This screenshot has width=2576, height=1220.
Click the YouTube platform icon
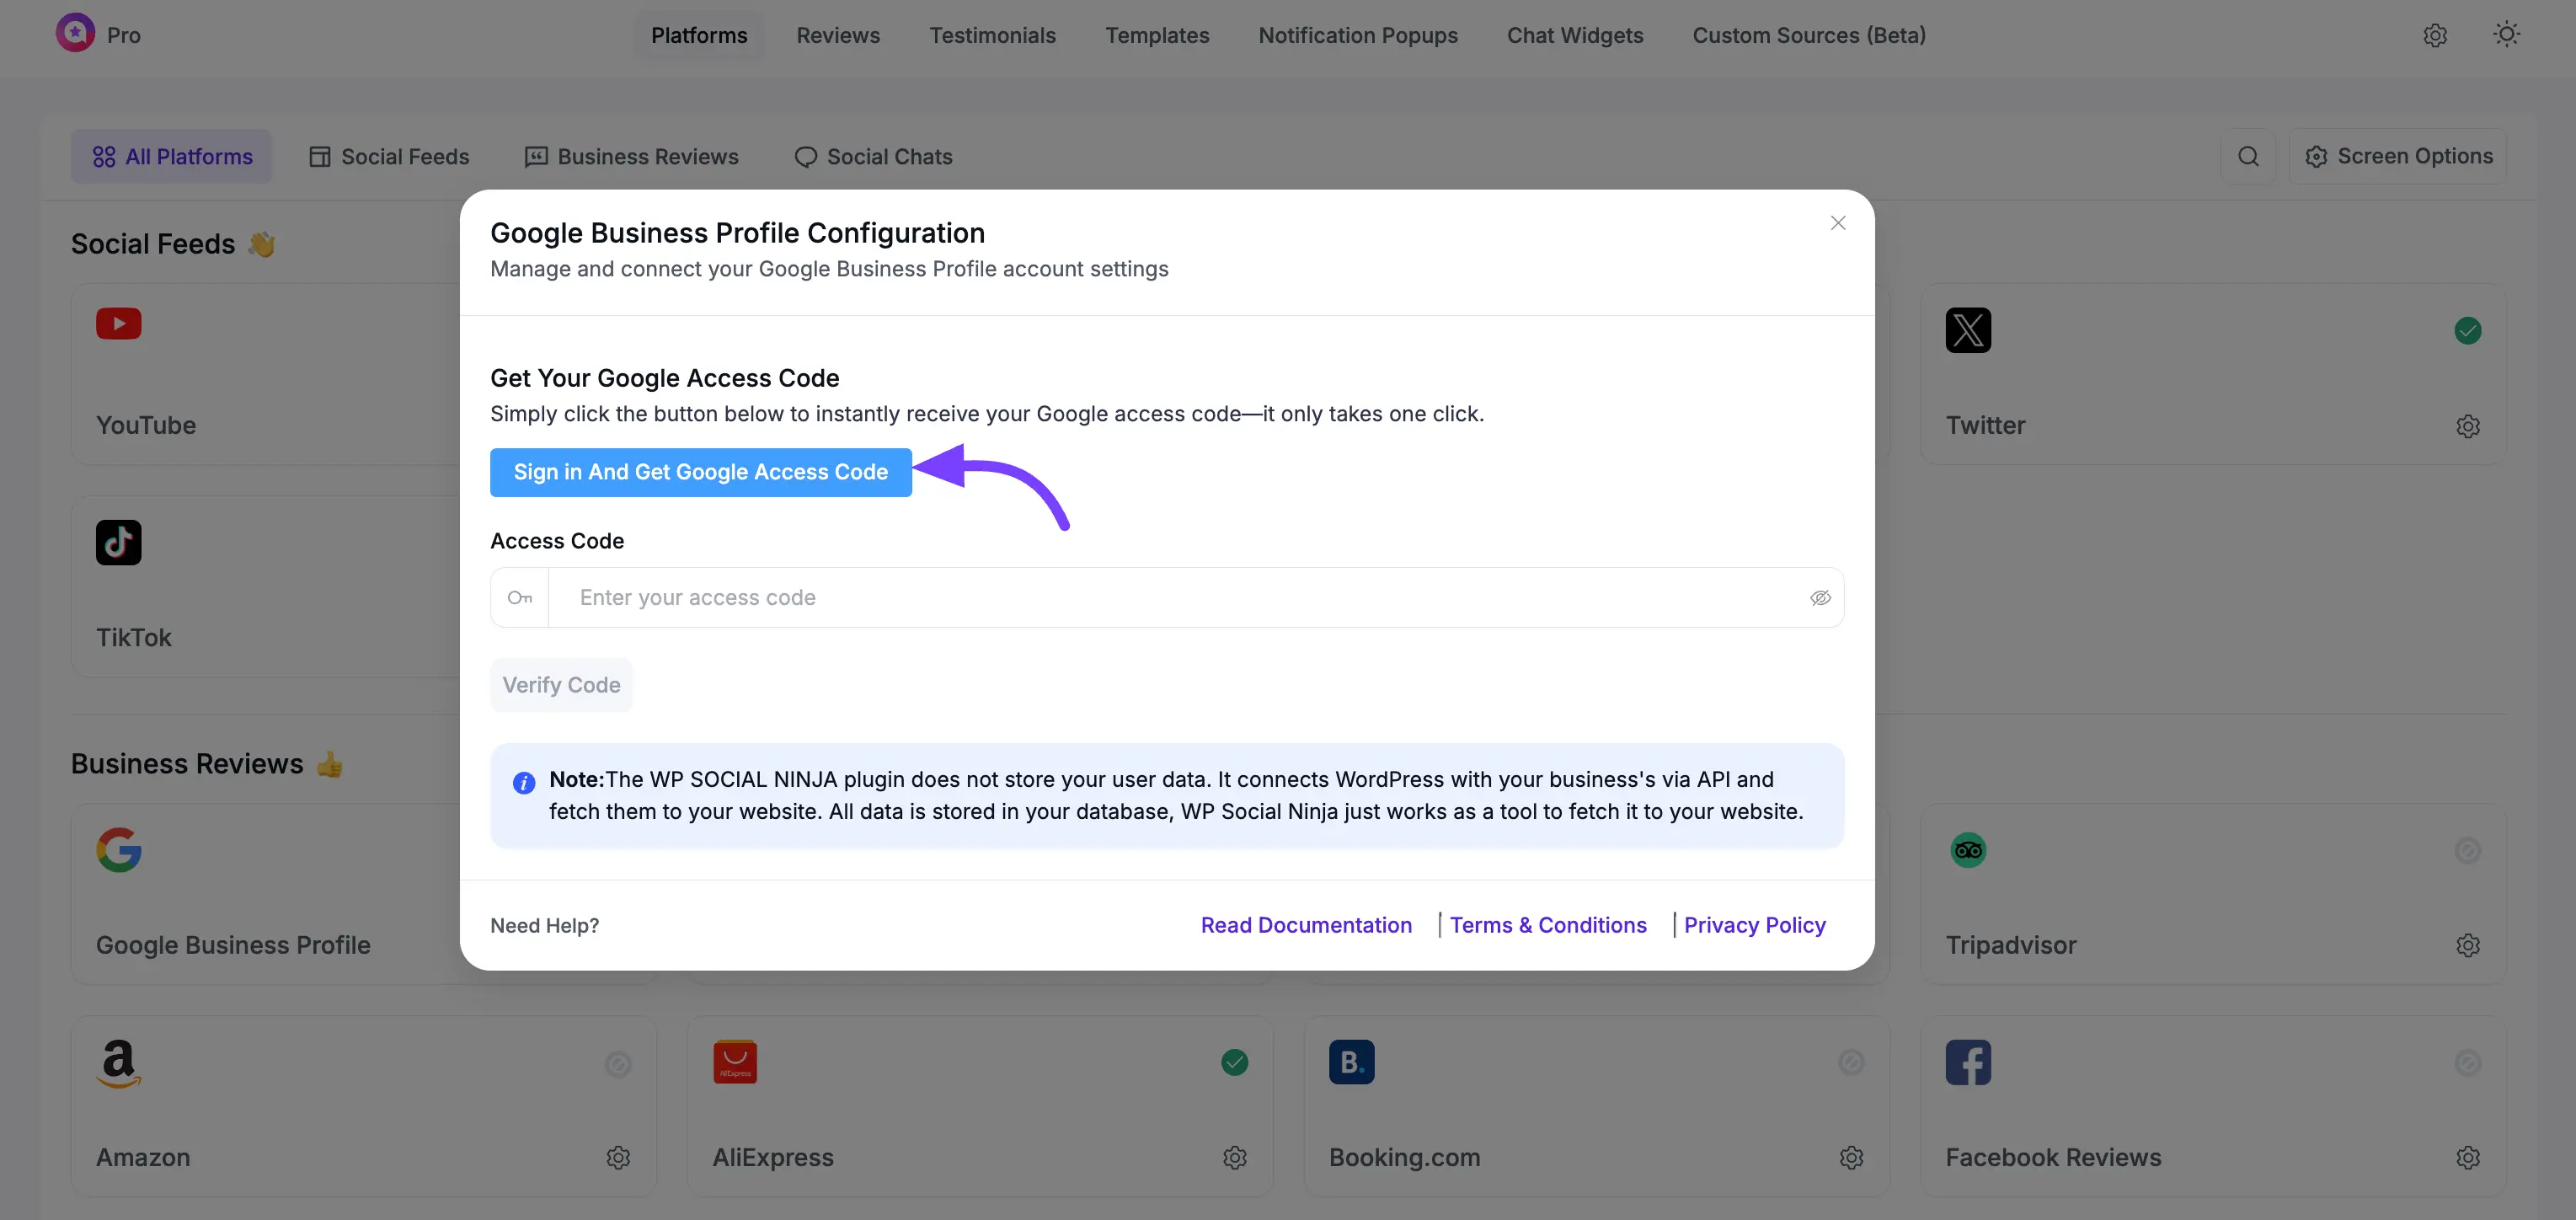pyautogui.click(x=118, y=324)
